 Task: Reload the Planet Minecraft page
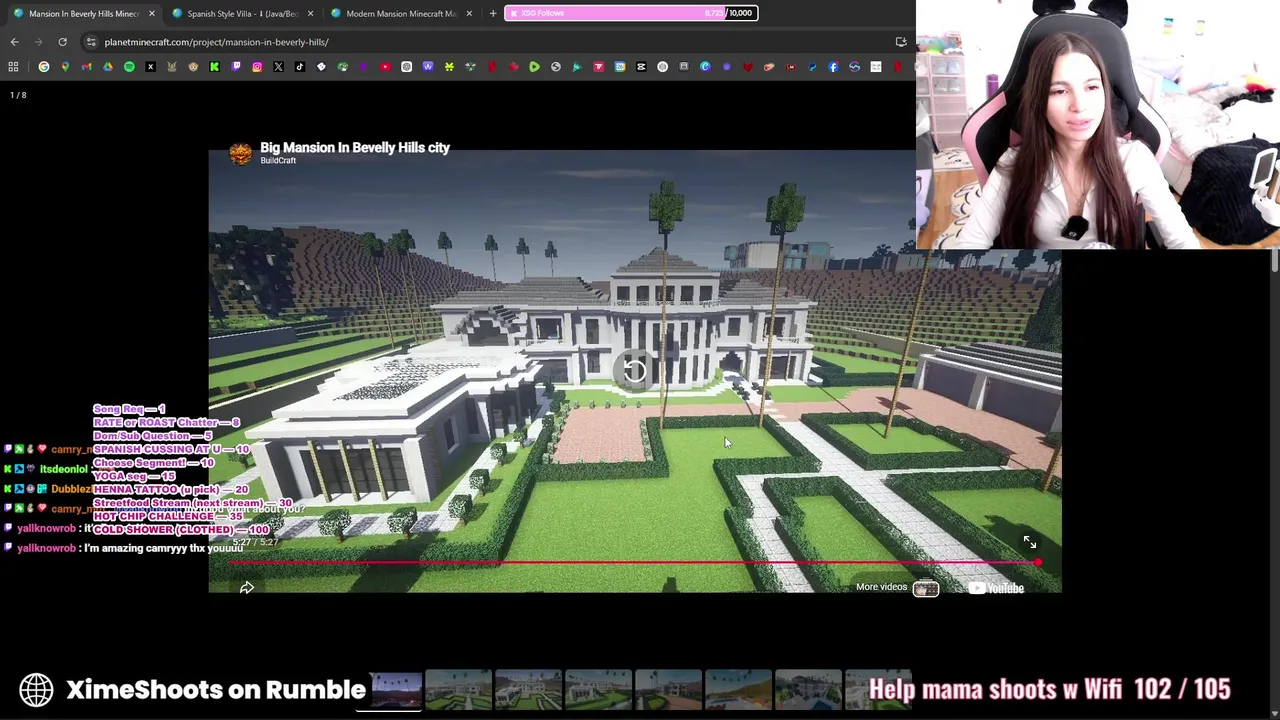pos(62,42)
